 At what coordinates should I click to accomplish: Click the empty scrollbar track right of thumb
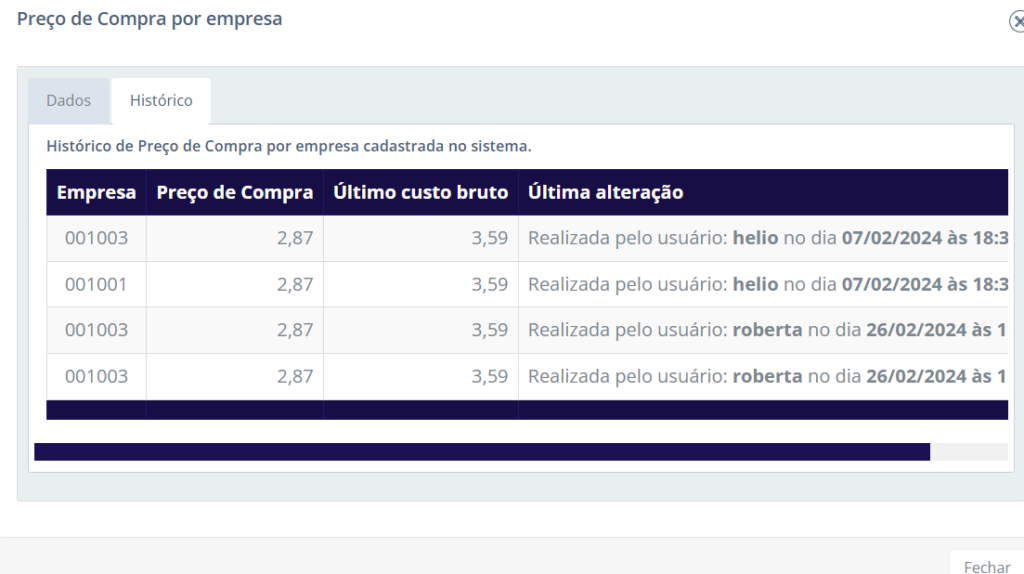(x=968, y=452)
